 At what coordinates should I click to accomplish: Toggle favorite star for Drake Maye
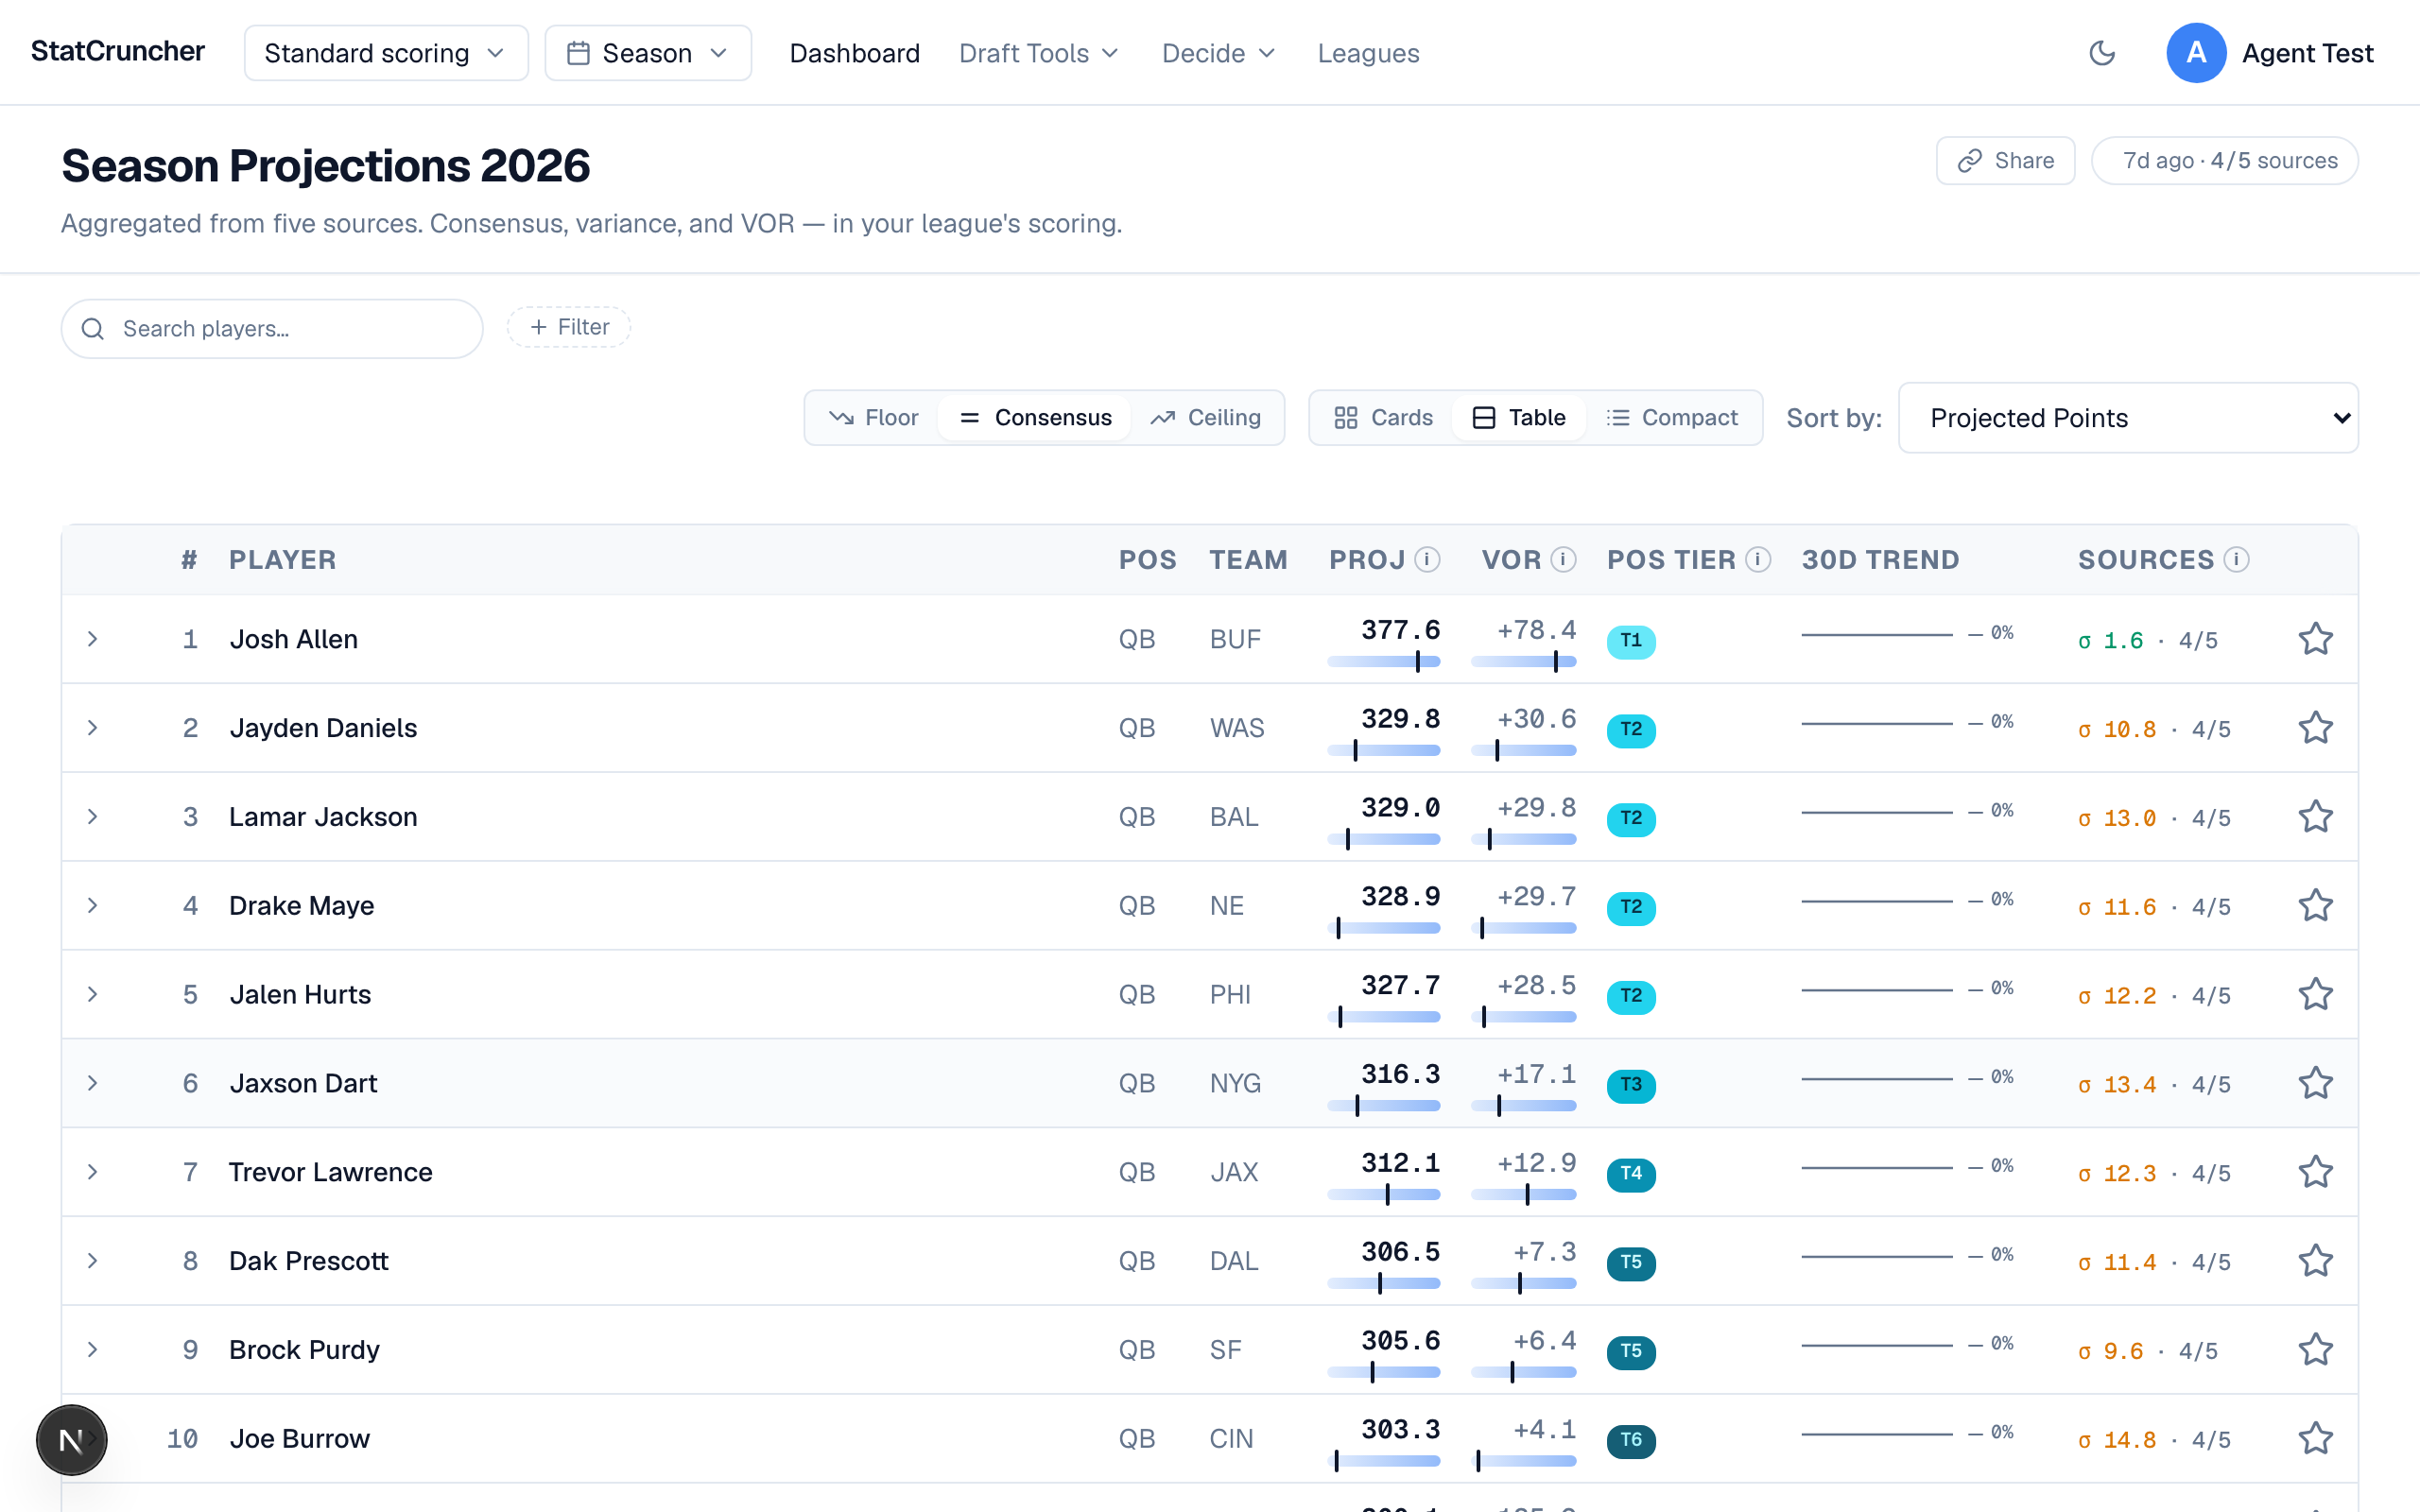click(x=2315, y=906)
